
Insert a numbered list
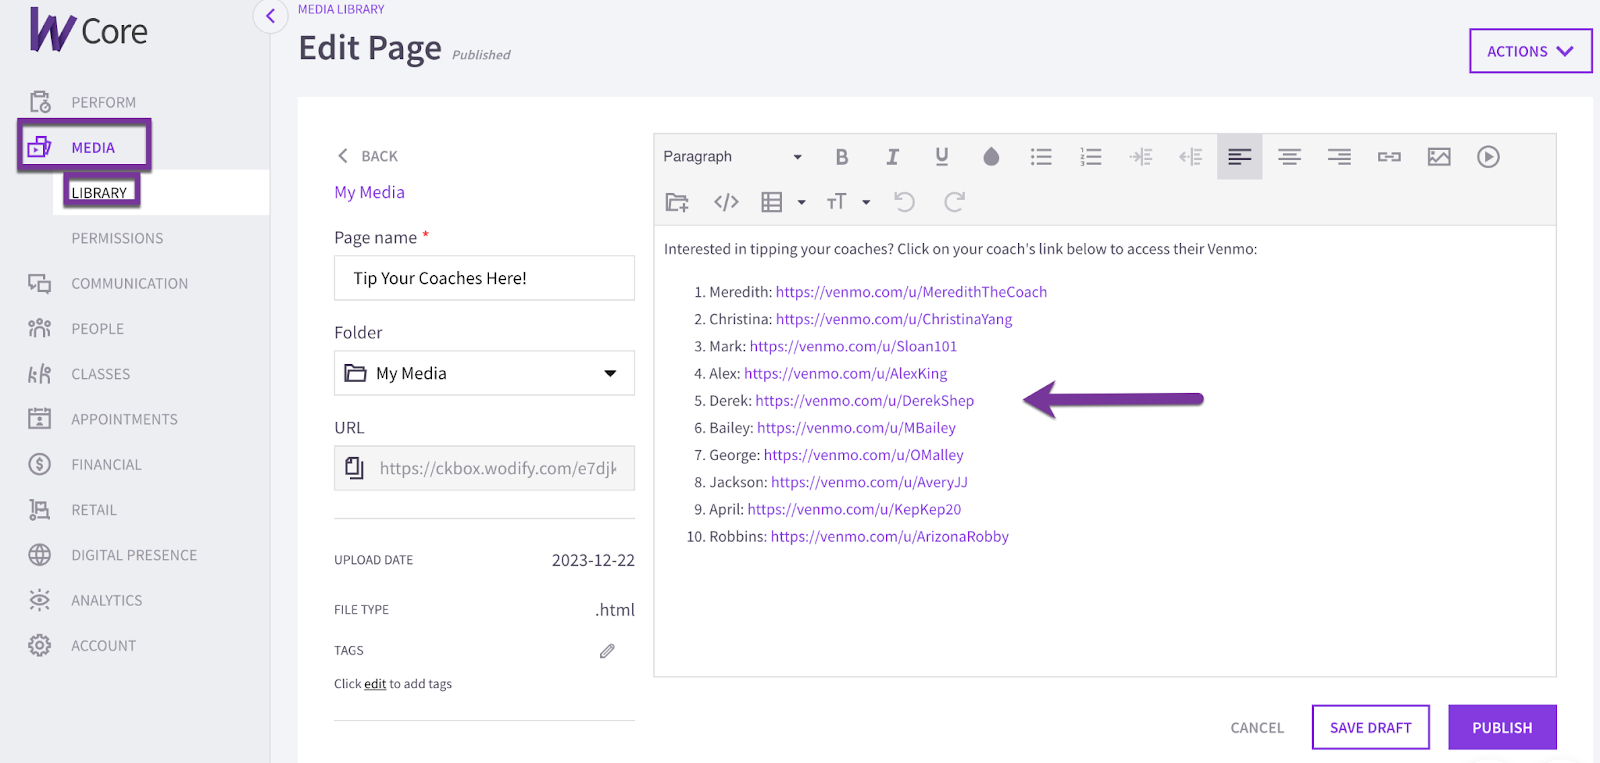1091,157
